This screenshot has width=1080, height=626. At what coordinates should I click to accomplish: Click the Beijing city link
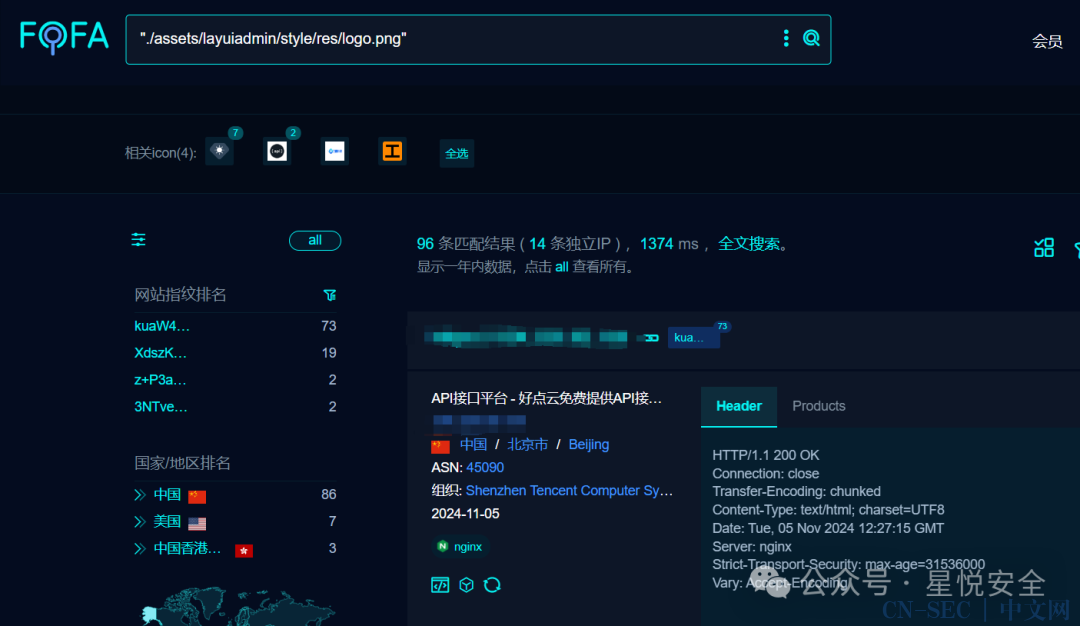click(589, 444)
